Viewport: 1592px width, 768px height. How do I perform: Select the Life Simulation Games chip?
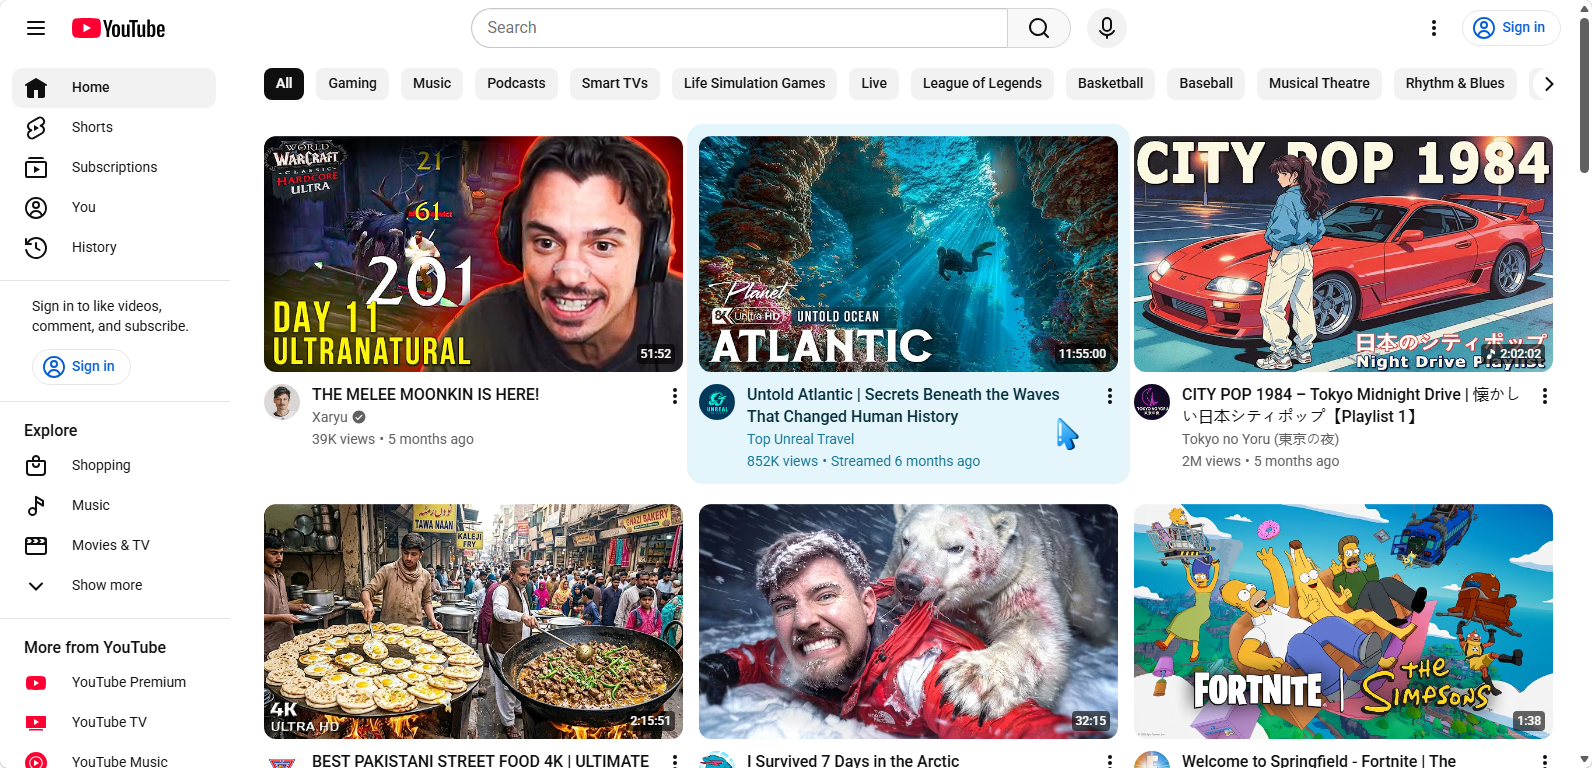click(x=755, y=83)
